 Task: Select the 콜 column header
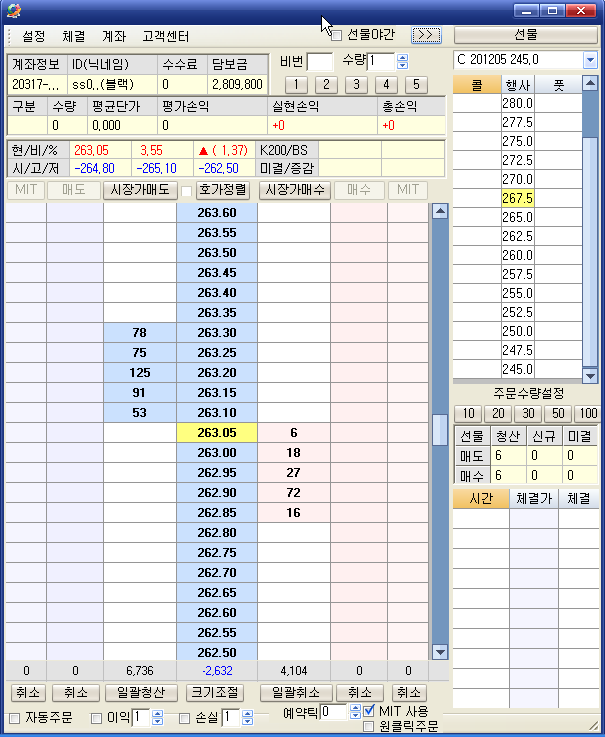pyautogui.click(x=477, y=85)
